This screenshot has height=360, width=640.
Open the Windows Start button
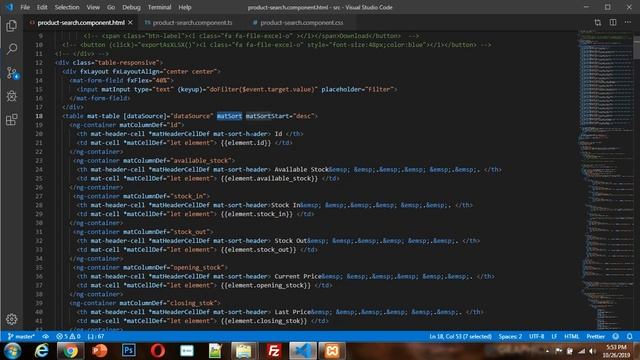click(x=12, y=351)
